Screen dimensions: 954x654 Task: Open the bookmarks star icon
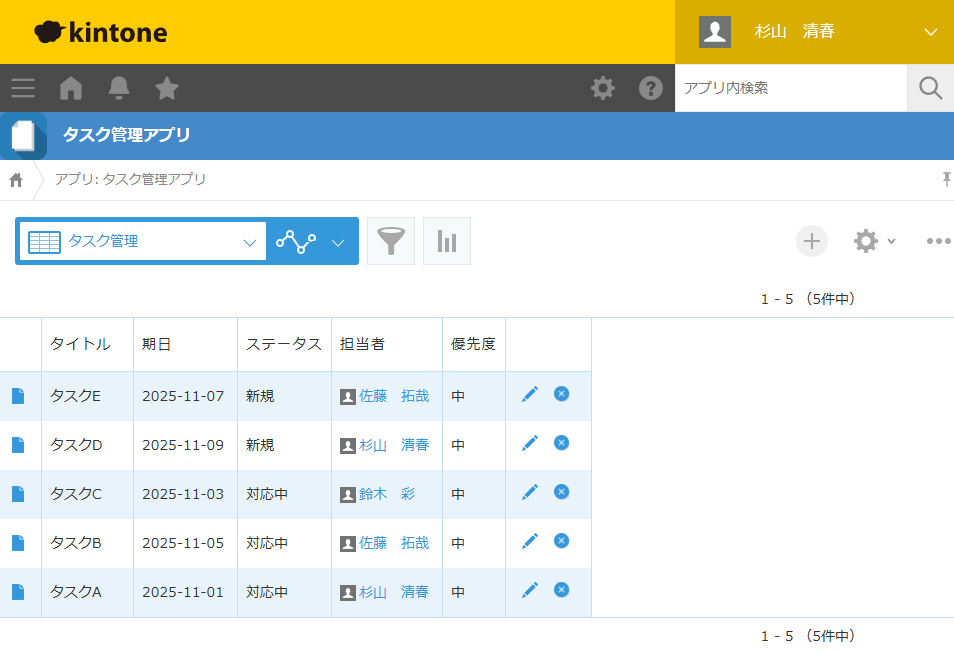point(167,88)
